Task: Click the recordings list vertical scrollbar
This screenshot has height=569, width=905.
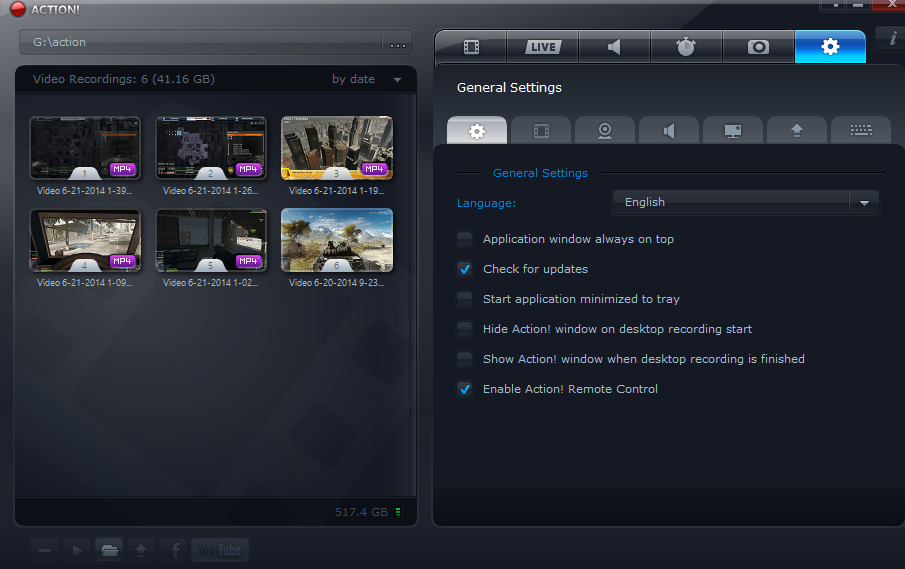Action: point(413,294)
